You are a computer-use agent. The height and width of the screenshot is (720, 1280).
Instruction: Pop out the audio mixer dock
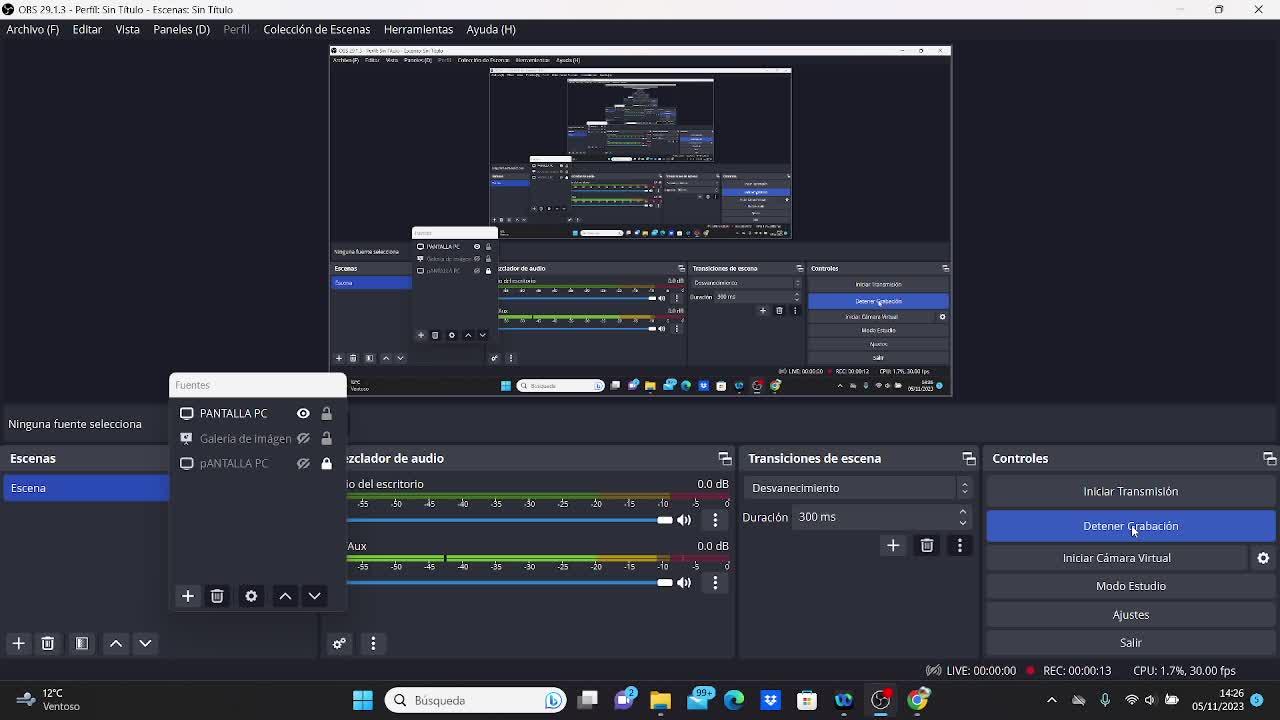click(725, 458)
